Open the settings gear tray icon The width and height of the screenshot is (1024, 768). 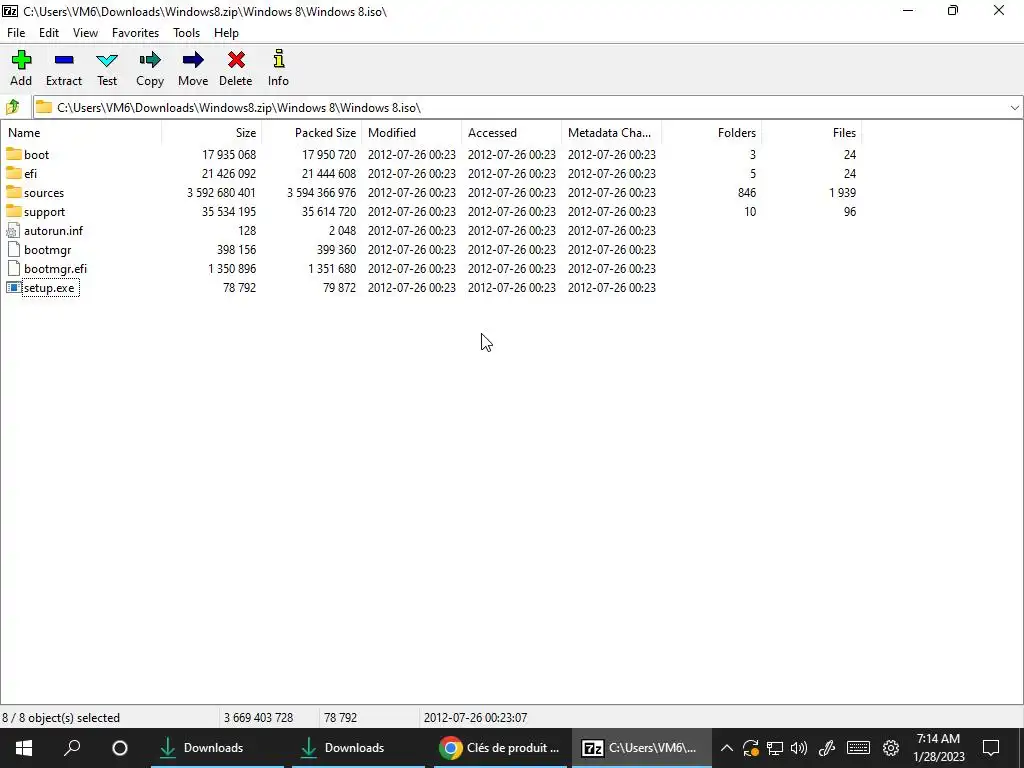coord(891,748)
